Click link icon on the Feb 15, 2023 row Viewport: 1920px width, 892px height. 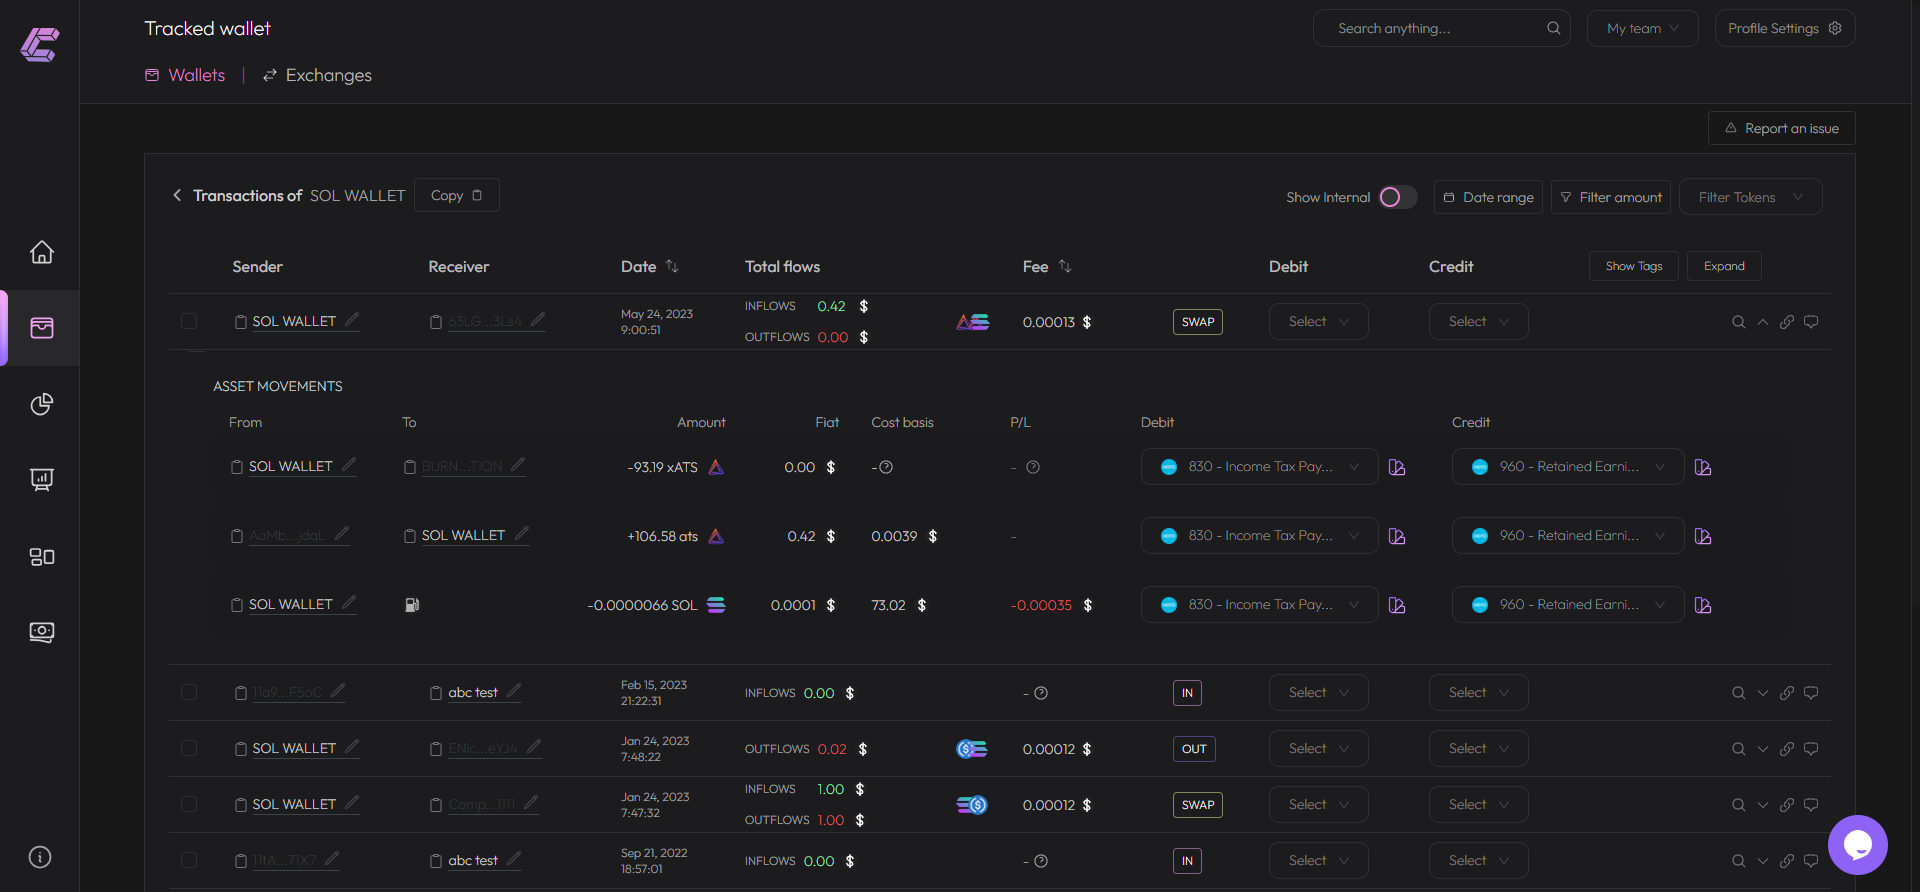pyautogui.click(x=1786, y=693)
